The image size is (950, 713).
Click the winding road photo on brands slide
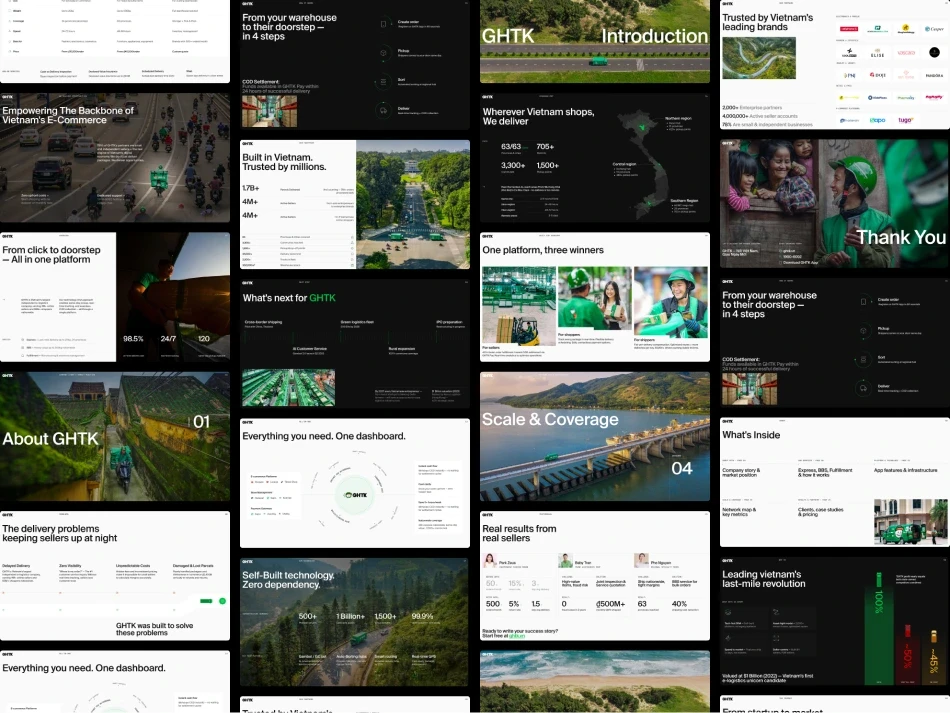[759, 58]
